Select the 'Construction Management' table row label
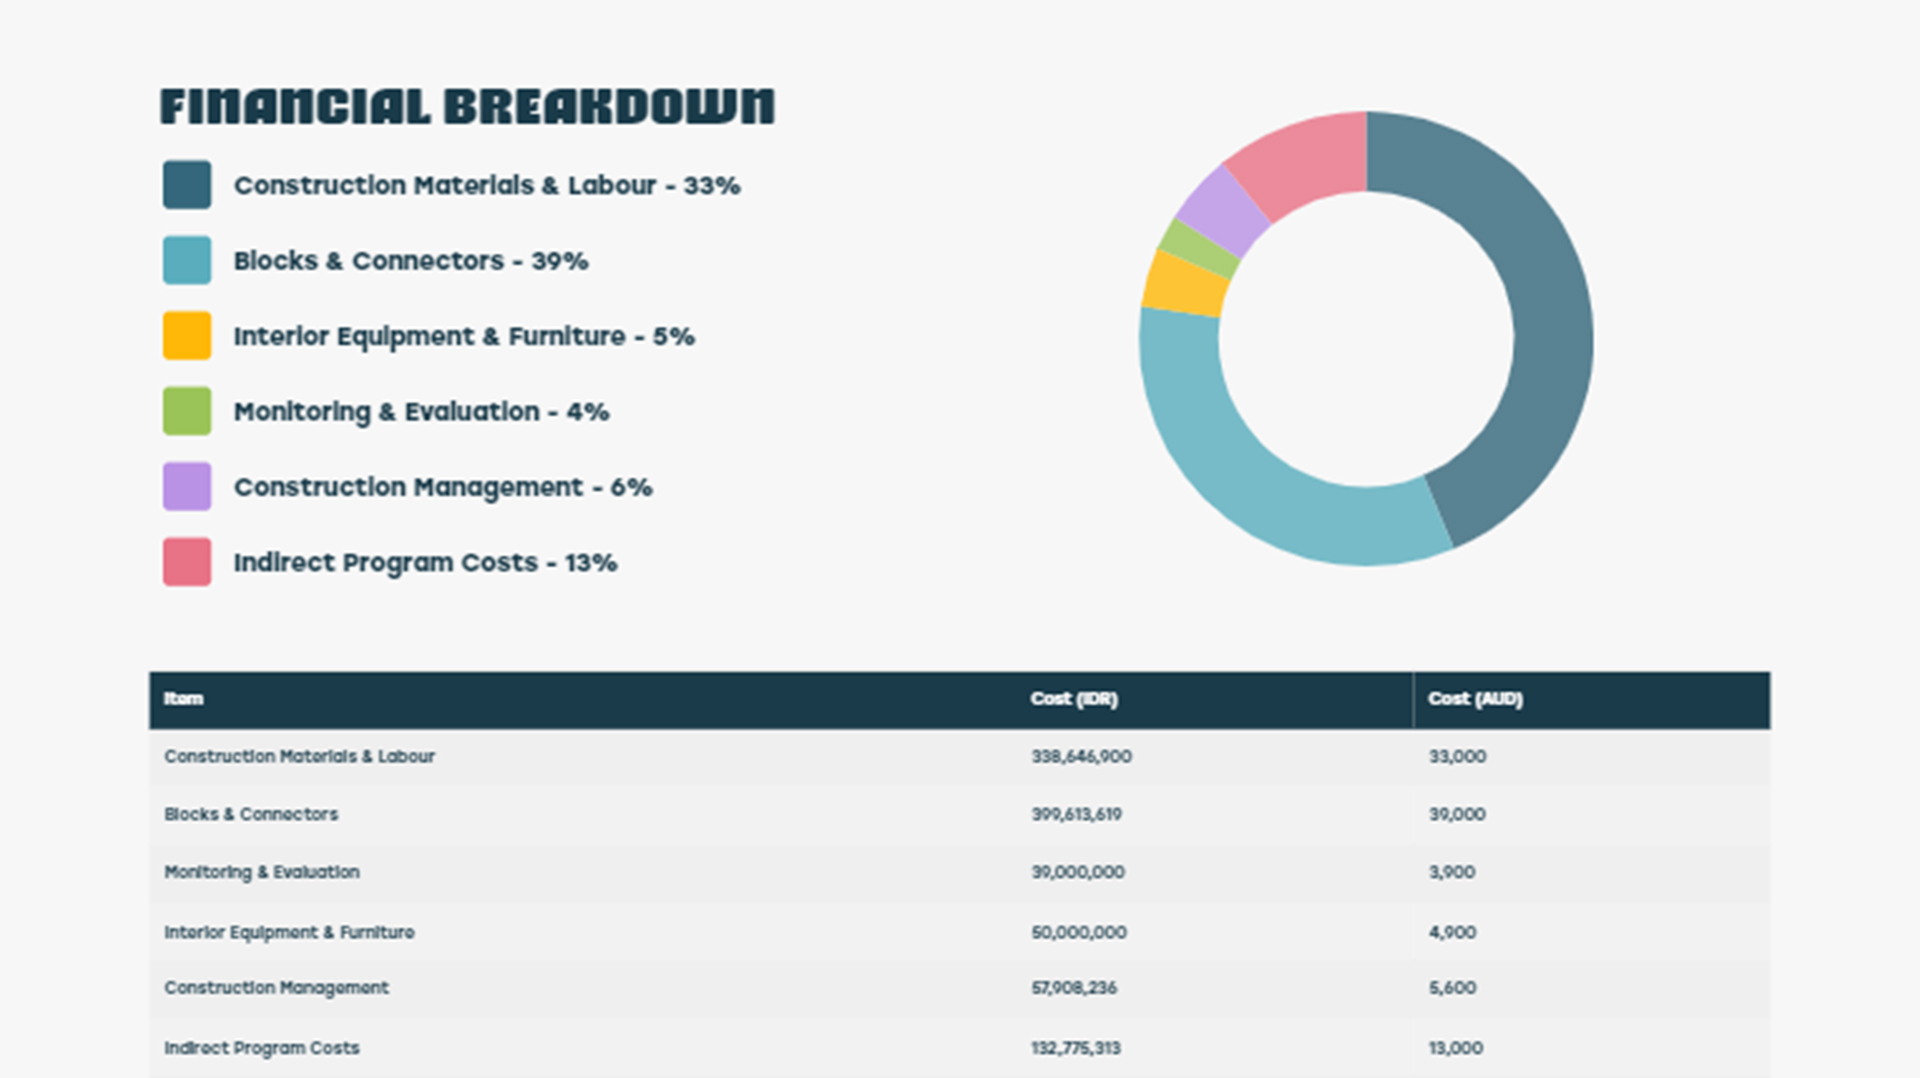 coord(276,988)
